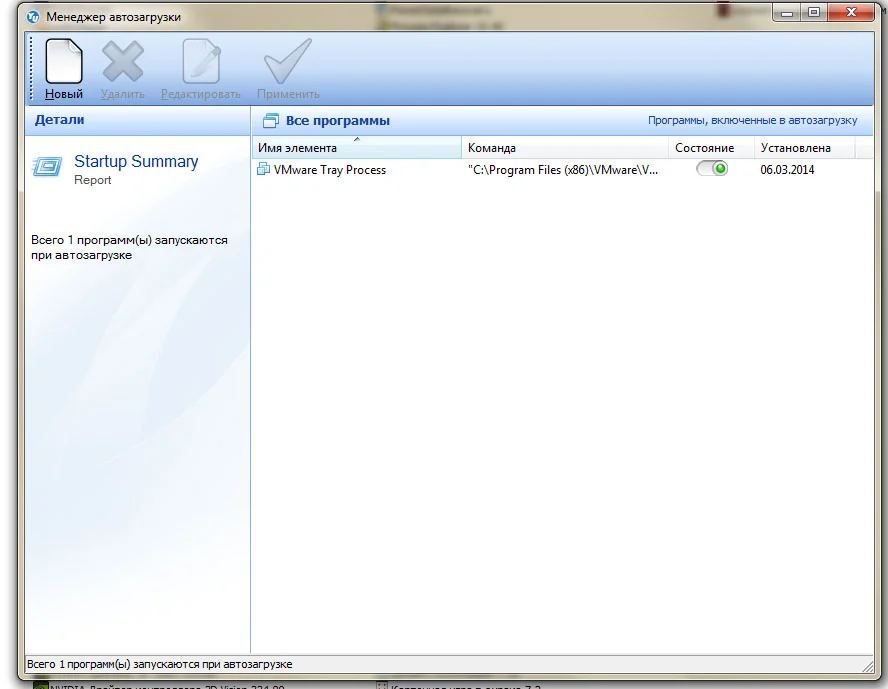Sort by the Имя элемента column header

pos(357,148)
